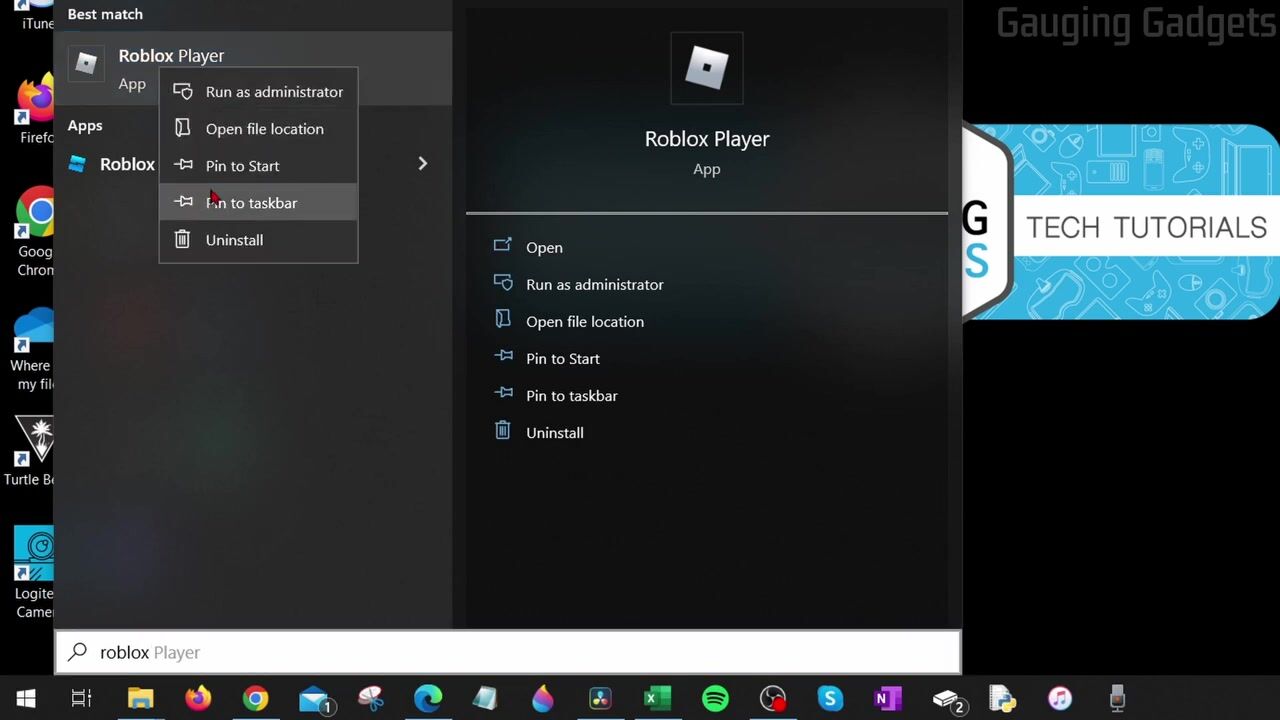Open the notepad-style app icon on the taskbar
The width and height of the screenshot is (1280, 720).
(485, 698)
